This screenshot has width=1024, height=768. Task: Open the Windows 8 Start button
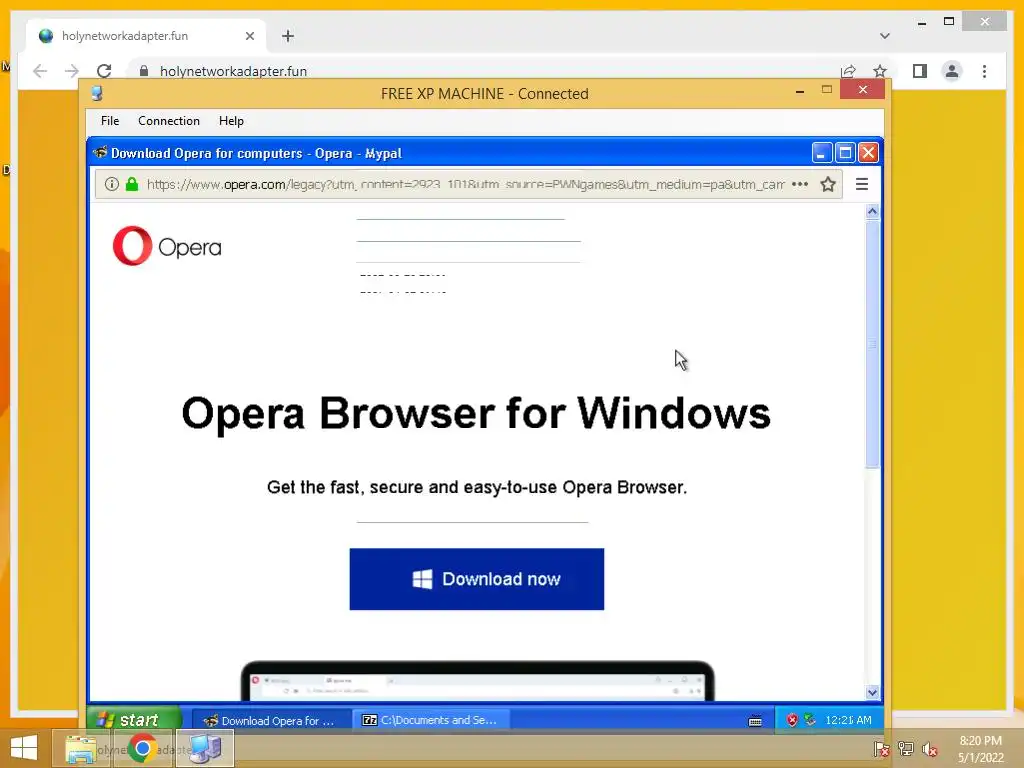[24, 748]
